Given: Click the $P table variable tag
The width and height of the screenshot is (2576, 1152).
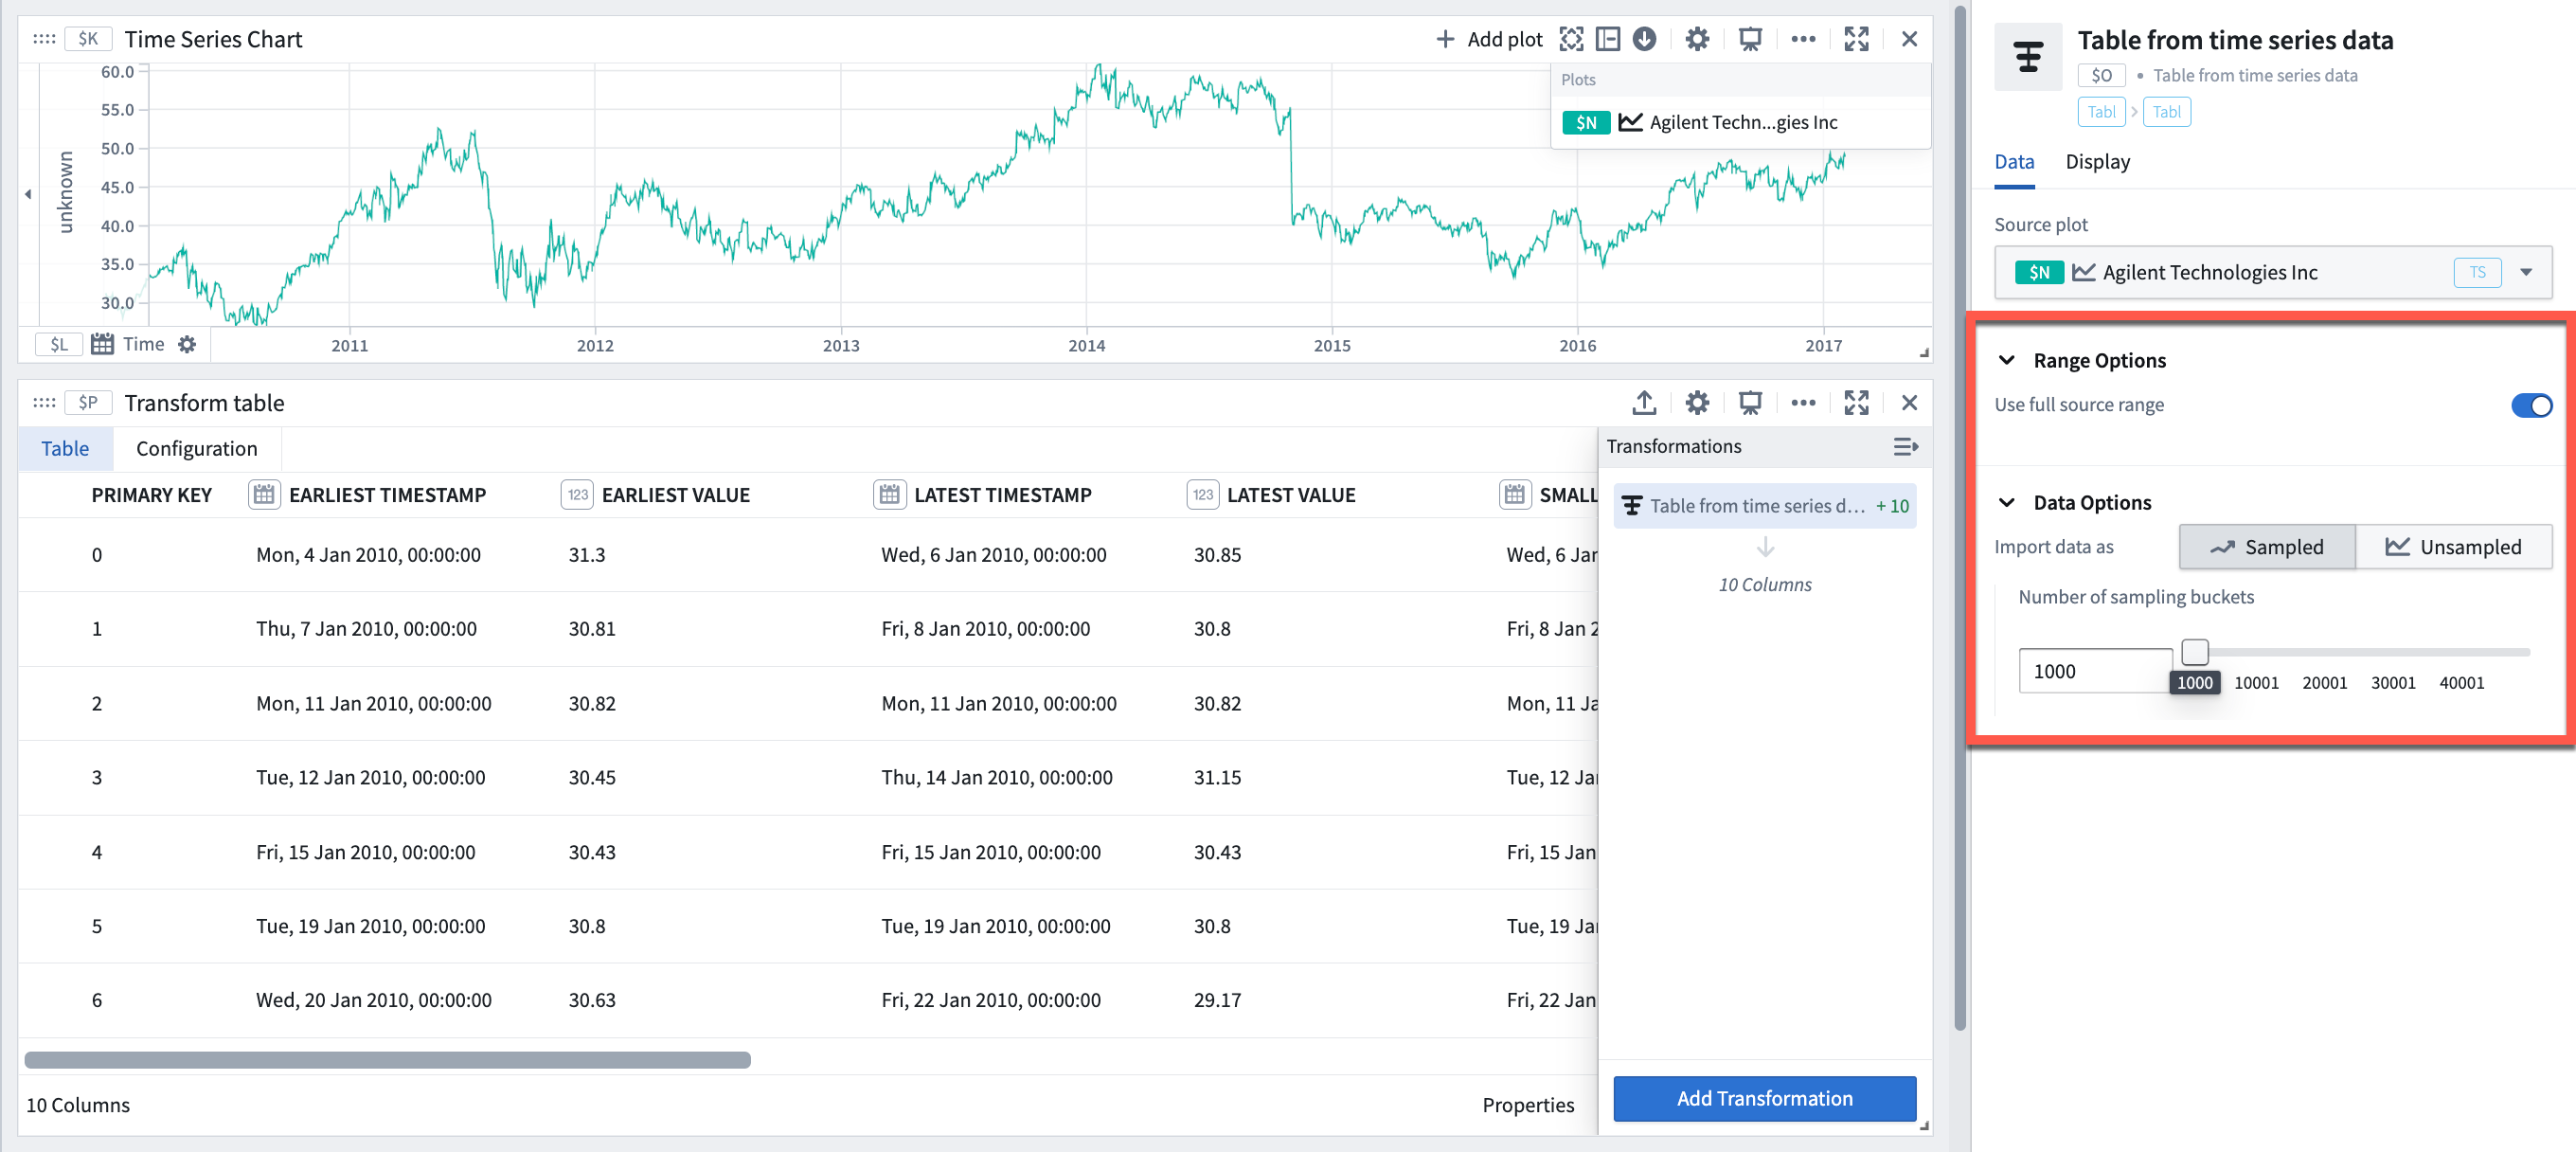Looking at the screenshot, I should (x=88, y=403).
